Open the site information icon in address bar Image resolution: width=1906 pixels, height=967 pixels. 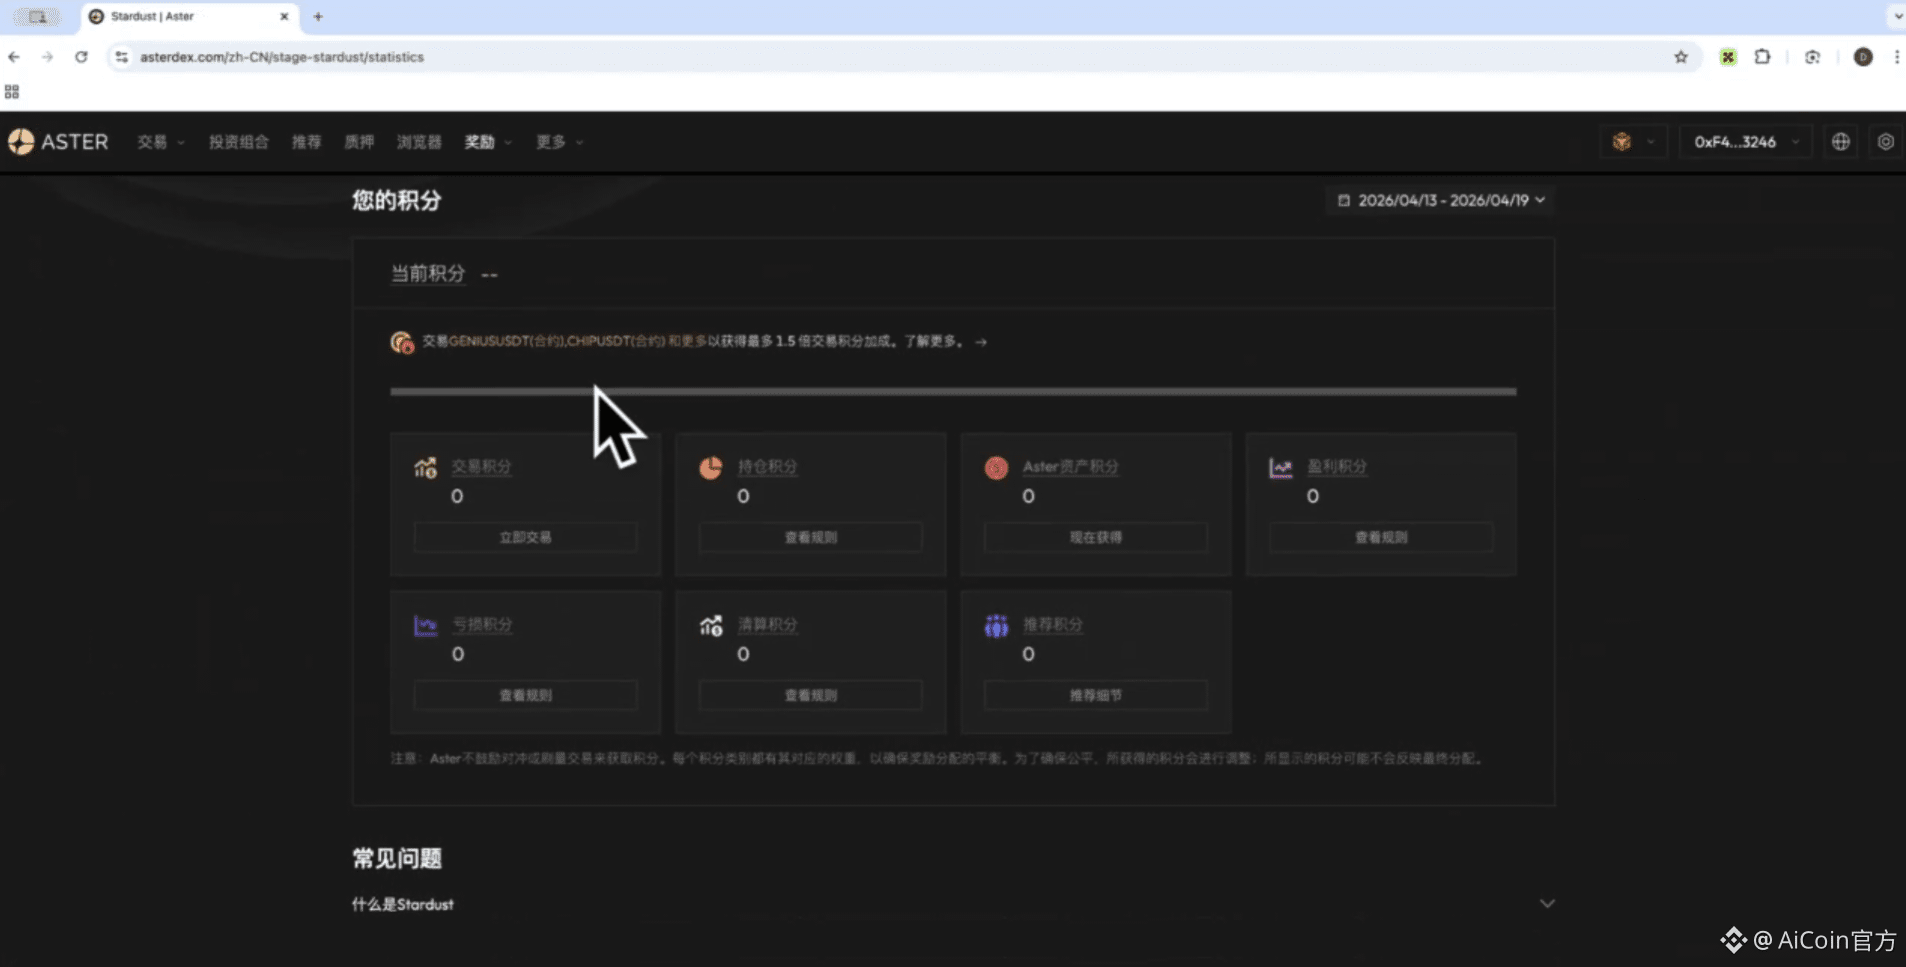click(121, 57)
